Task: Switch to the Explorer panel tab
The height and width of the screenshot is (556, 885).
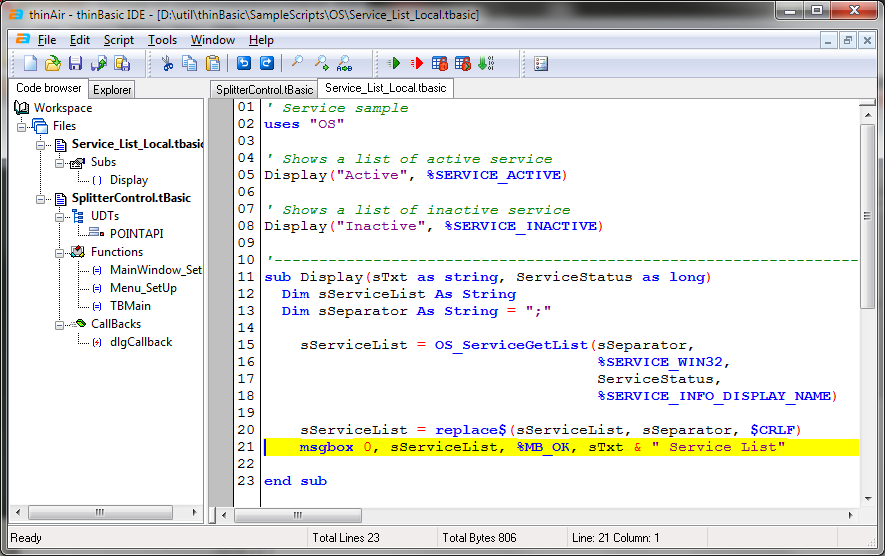Action: click(x=112, y=90)
